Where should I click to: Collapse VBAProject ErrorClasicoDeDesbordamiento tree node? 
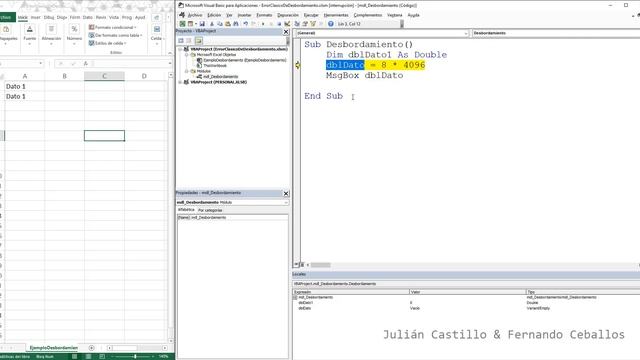click(180, 49)
